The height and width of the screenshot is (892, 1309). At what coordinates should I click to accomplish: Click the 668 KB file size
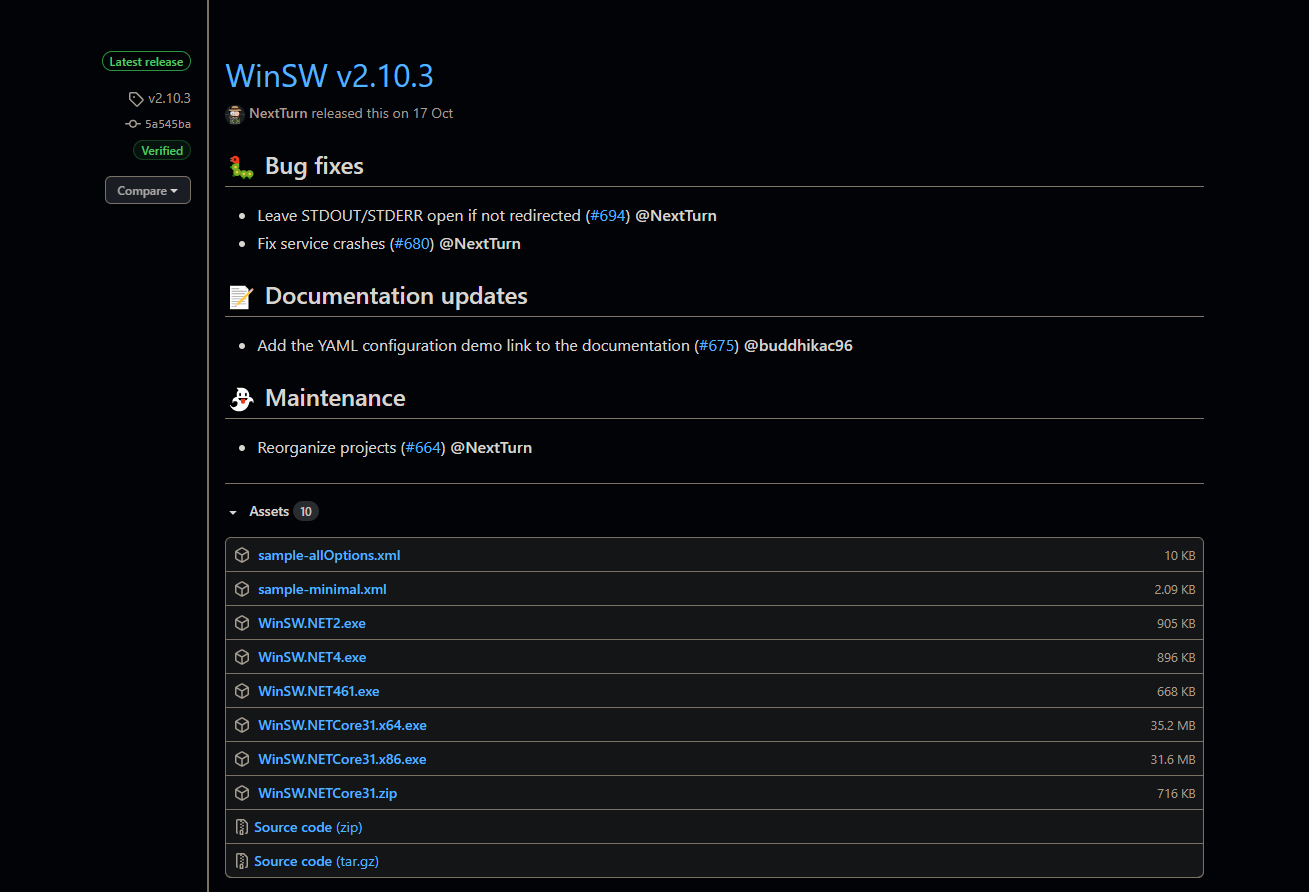coord(1176,692)
